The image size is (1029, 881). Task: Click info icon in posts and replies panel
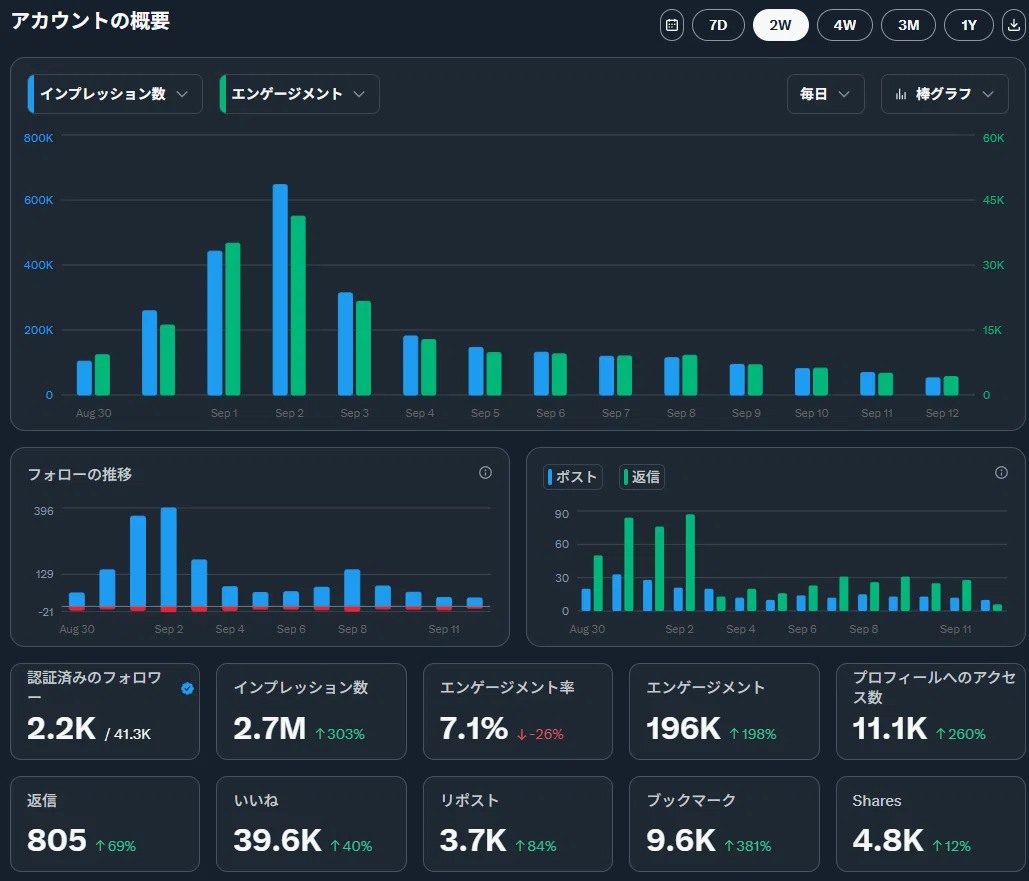[1001, 473]
